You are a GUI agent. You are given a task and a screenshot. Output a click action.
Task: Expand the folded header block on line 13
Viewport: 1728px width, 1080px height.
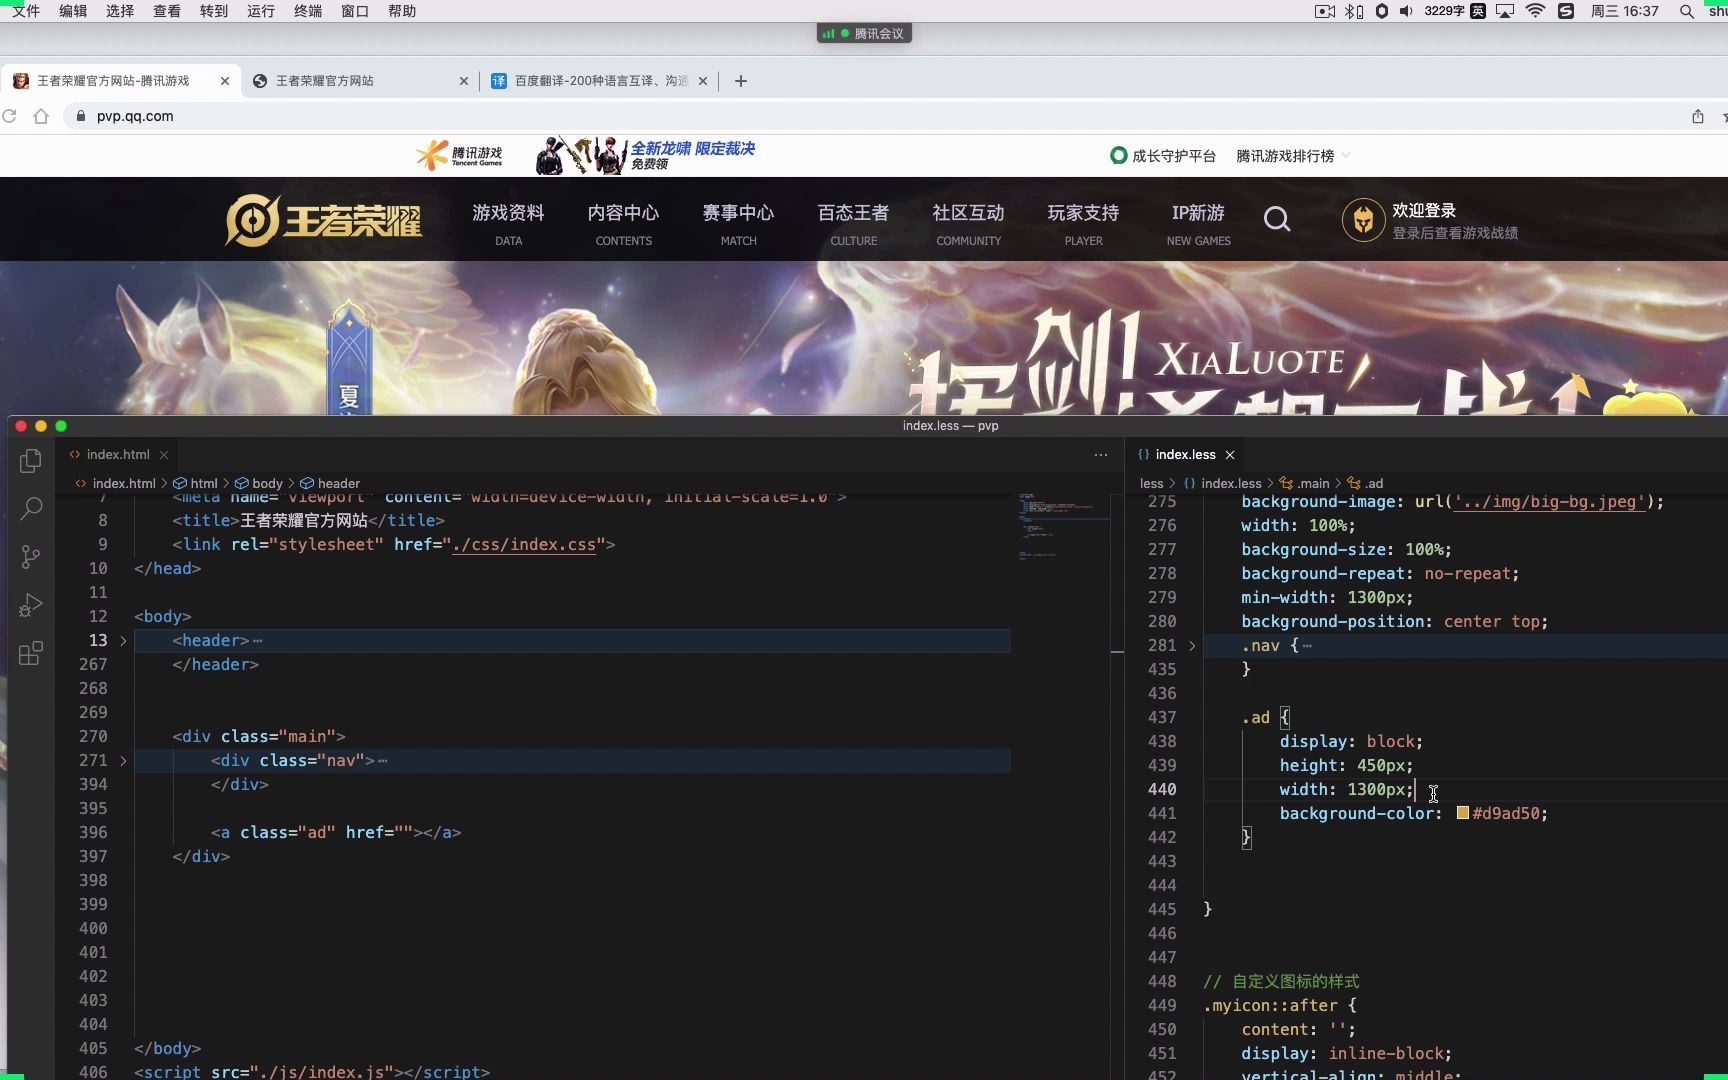[124, 640]
